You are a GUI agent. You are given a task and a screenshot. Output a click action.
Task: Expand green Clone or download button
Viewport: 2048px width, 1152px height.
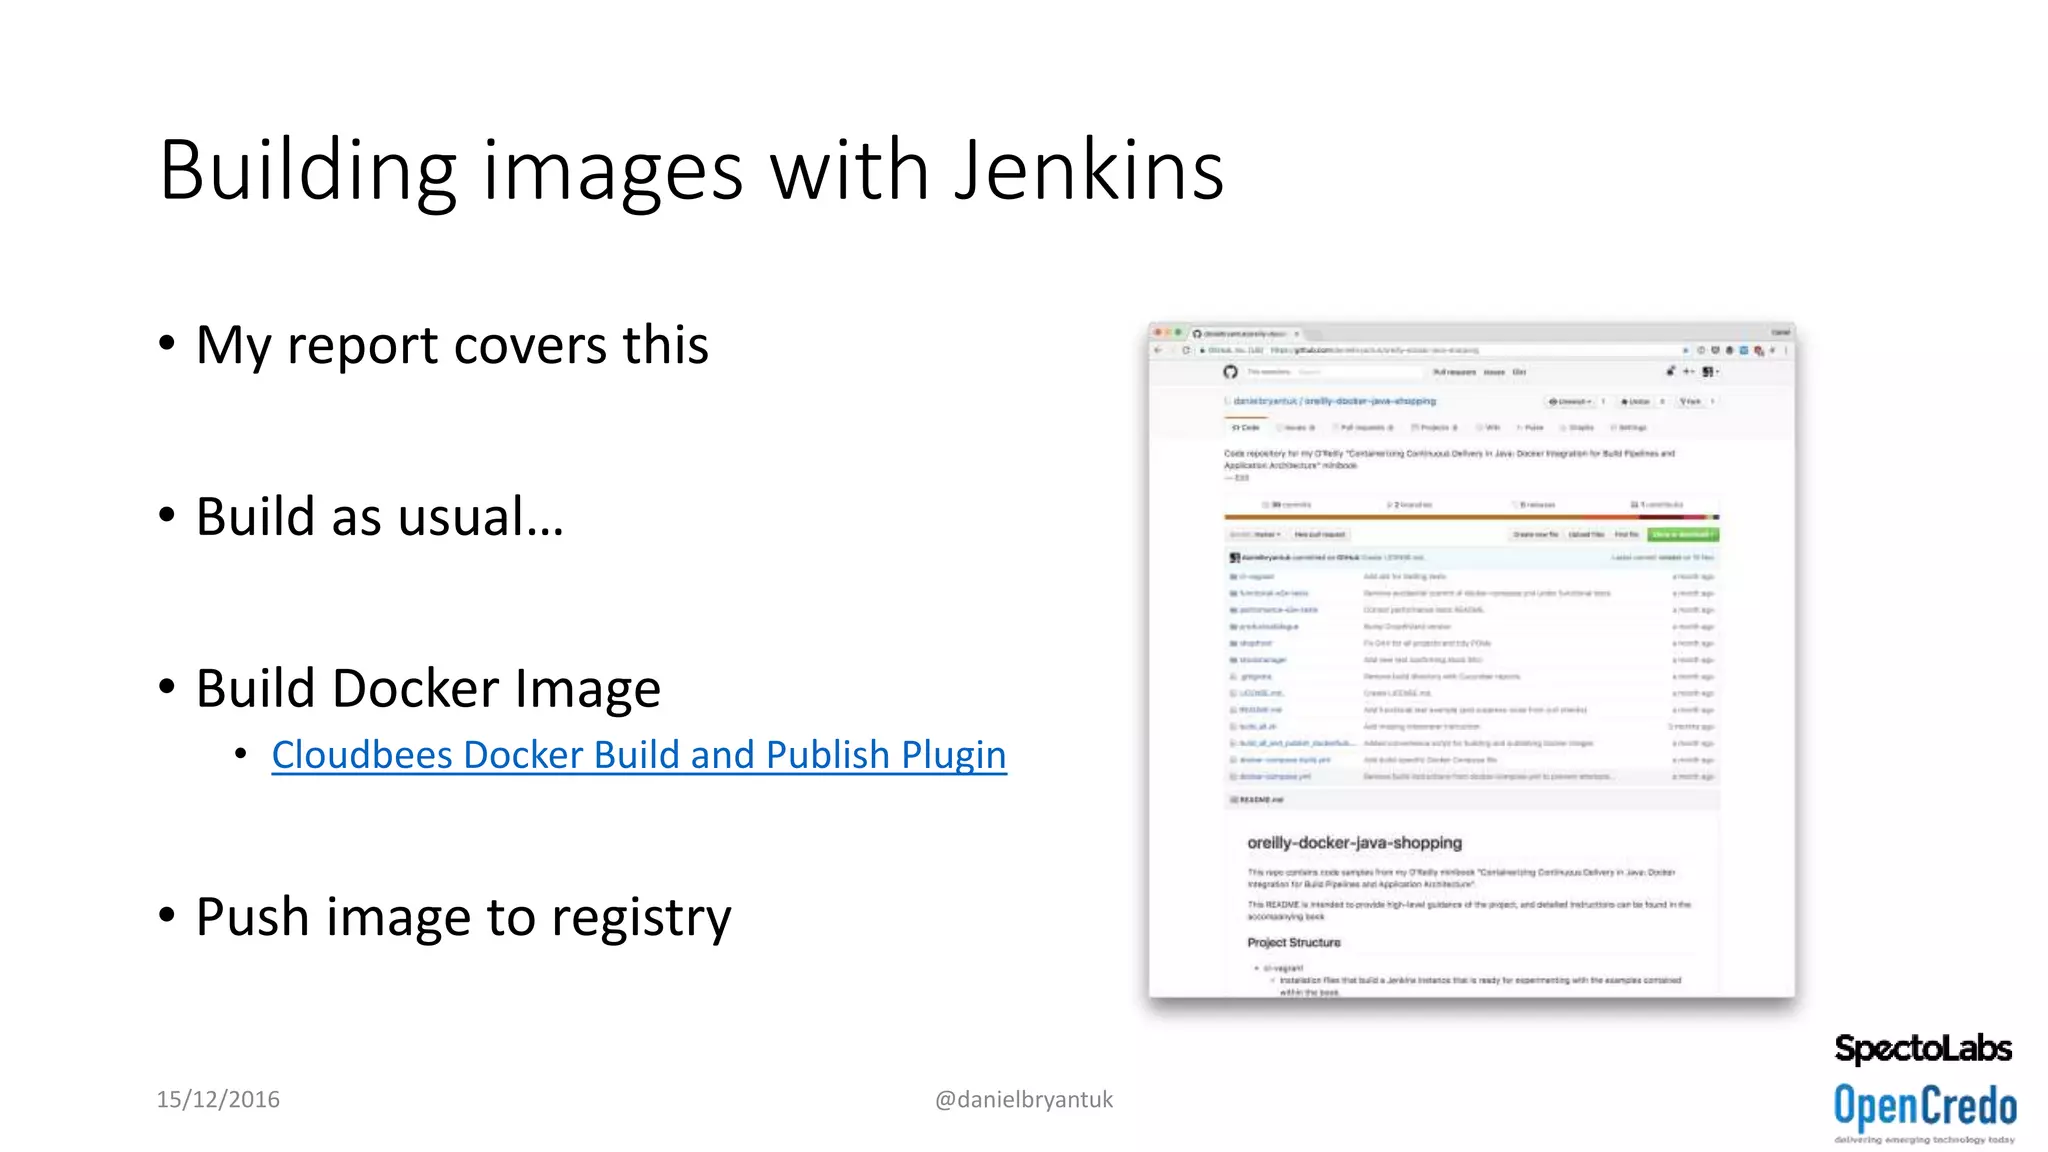pyautogui.click(x=1682, y=535)
